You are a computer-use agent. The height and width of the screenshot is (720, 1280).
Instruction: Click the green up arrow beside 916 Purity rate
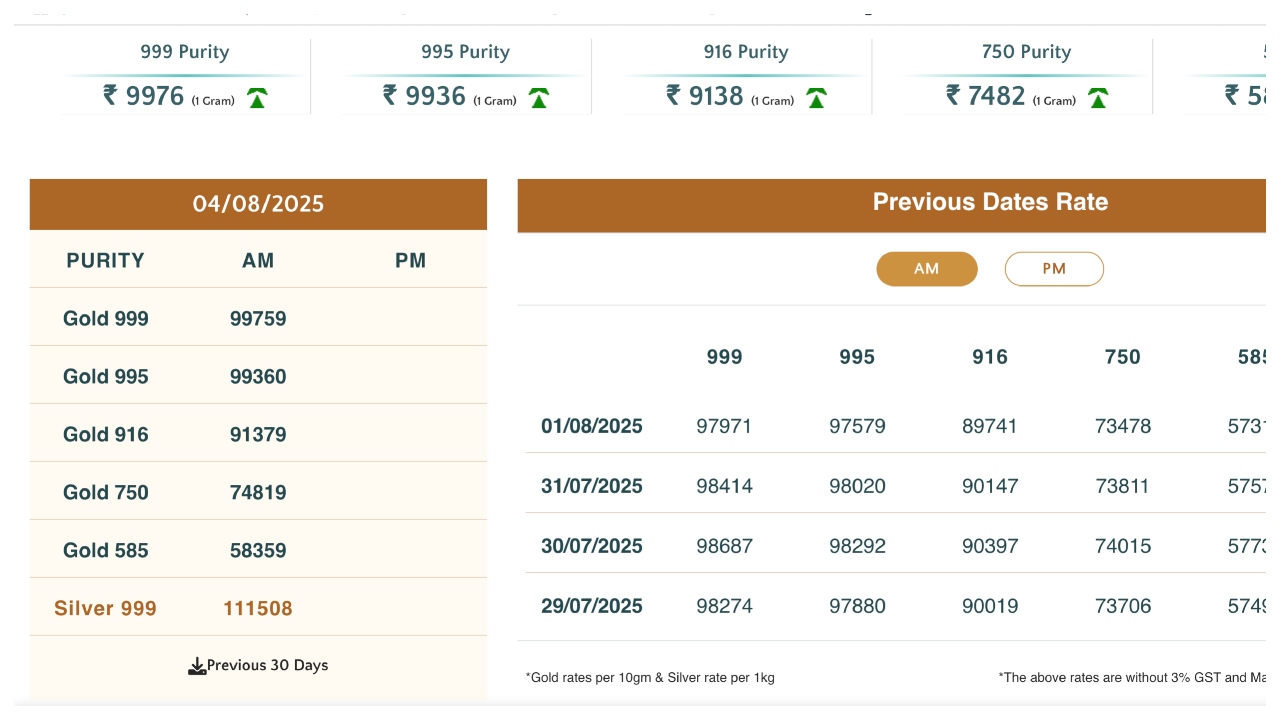(817, 98)
